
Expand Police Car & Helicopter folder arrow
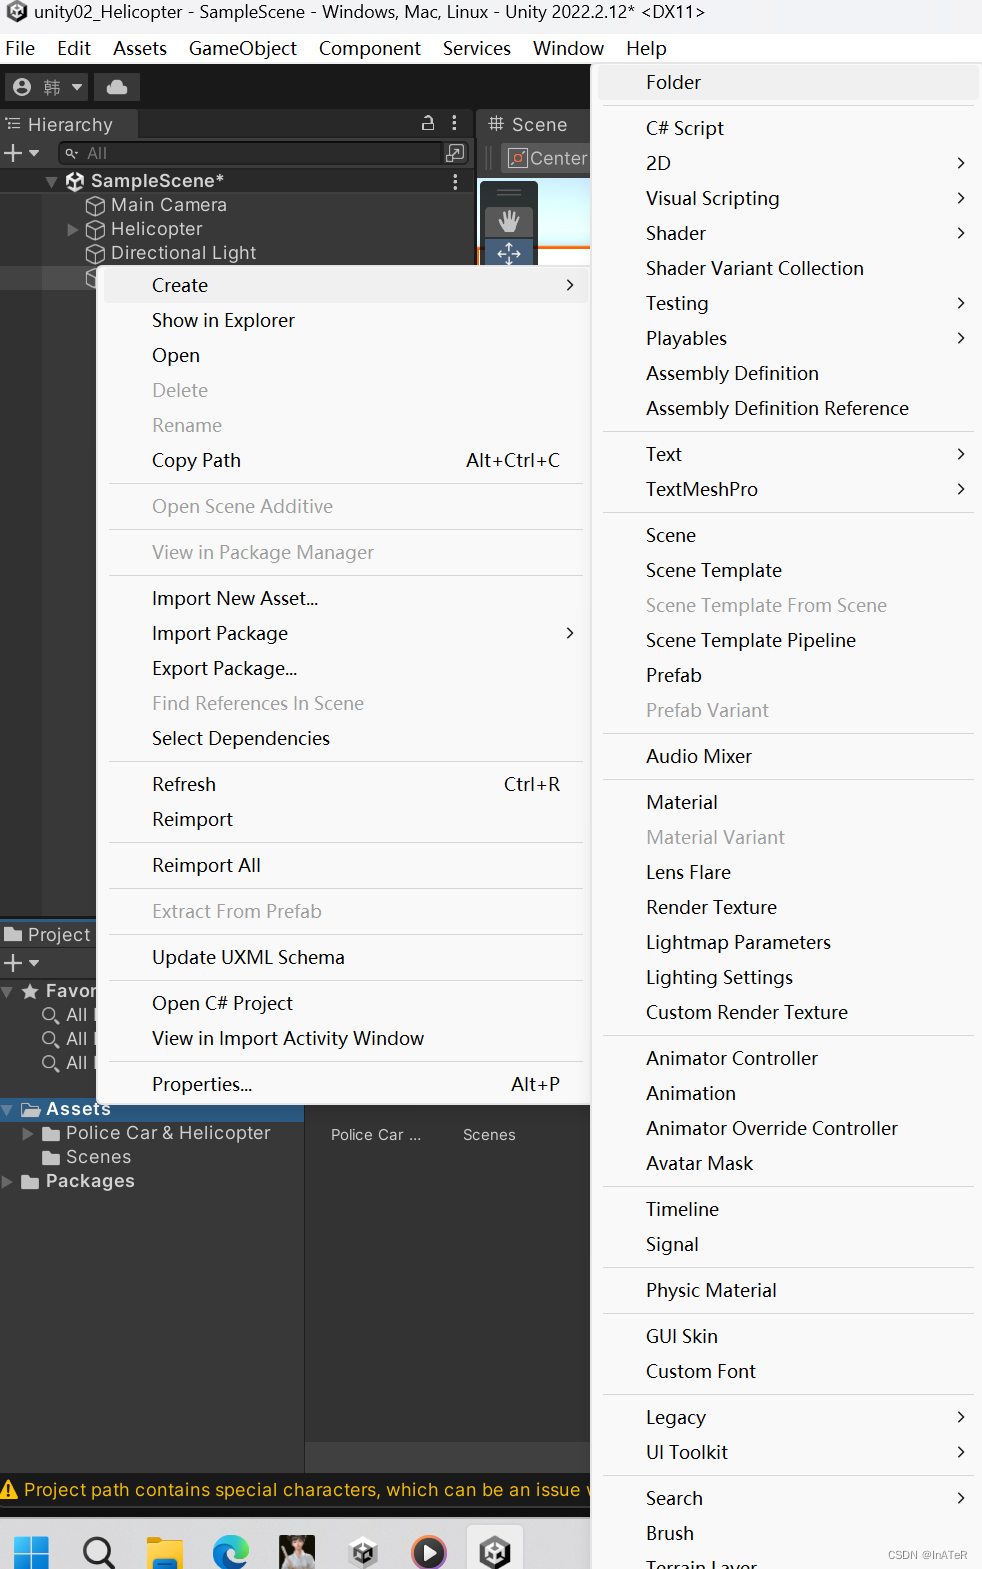pyautogui.click(x=28, y=1133)
